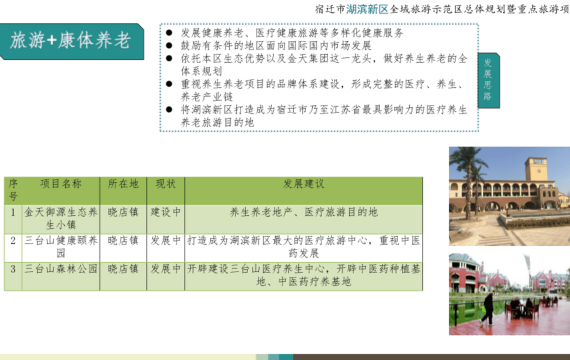The height and width of the screenshot is (360, 570).
Task: Select the 发展思路 vertical label
Action: pyautogui.click(x=489, y=80)
